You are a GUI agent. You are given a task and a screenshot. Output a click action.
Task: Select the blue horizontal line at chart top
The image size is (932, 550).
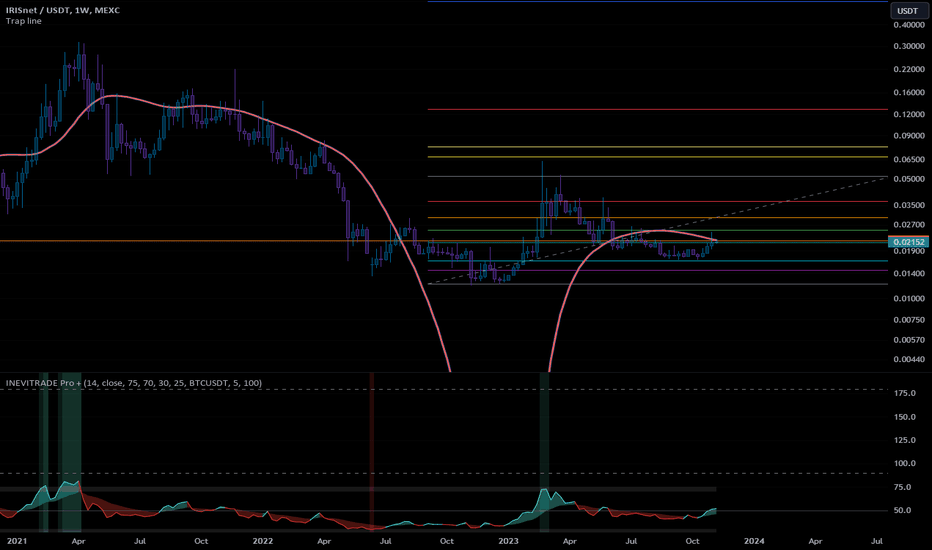(657, 2)
